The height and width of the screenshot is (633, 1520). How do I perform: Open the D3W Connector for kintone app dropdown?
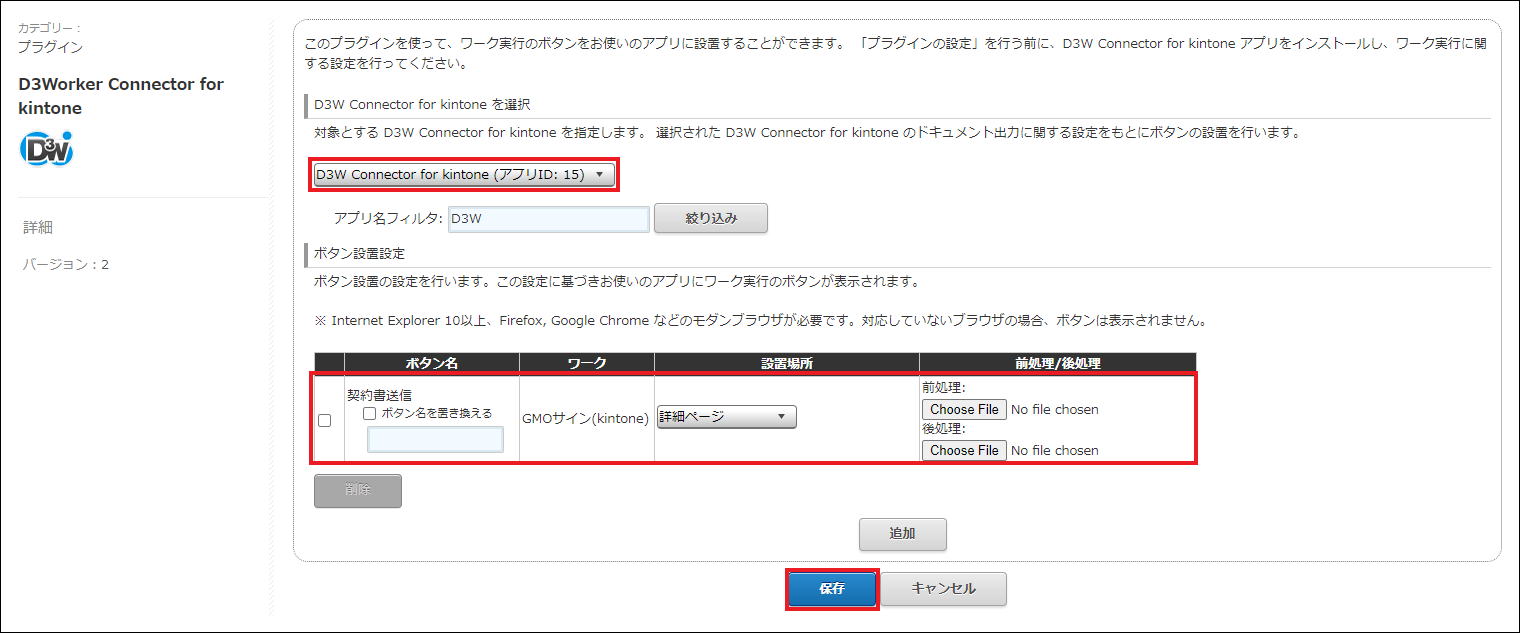464,175
